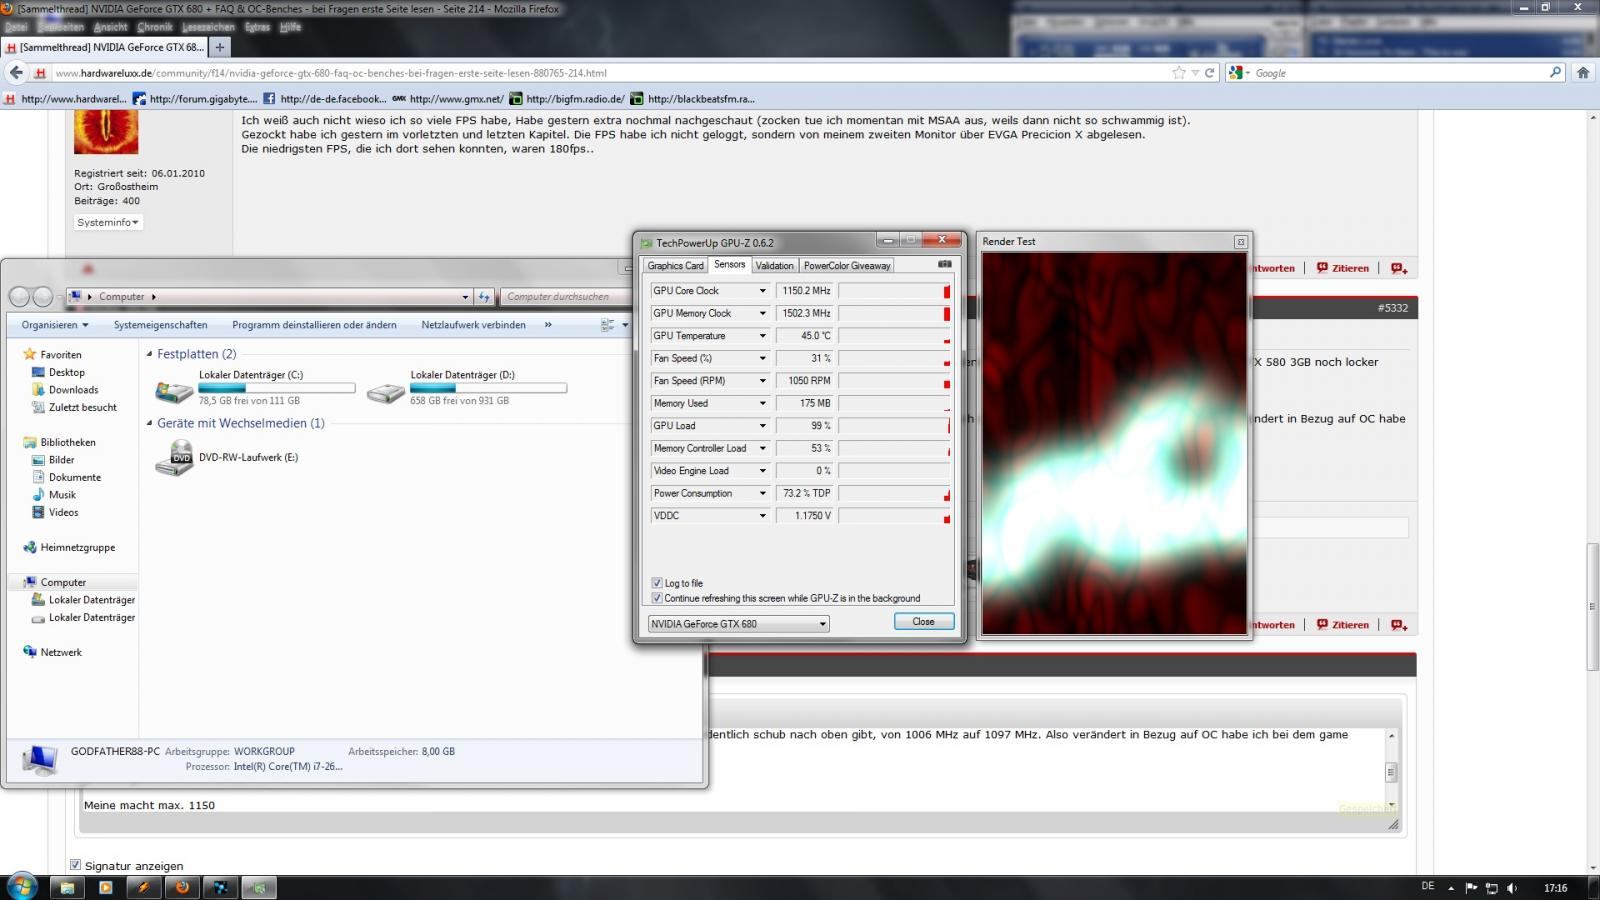Open Windows Explorer from the taskbar
The image size is (1600, 900).
click(x=67, y=887)
